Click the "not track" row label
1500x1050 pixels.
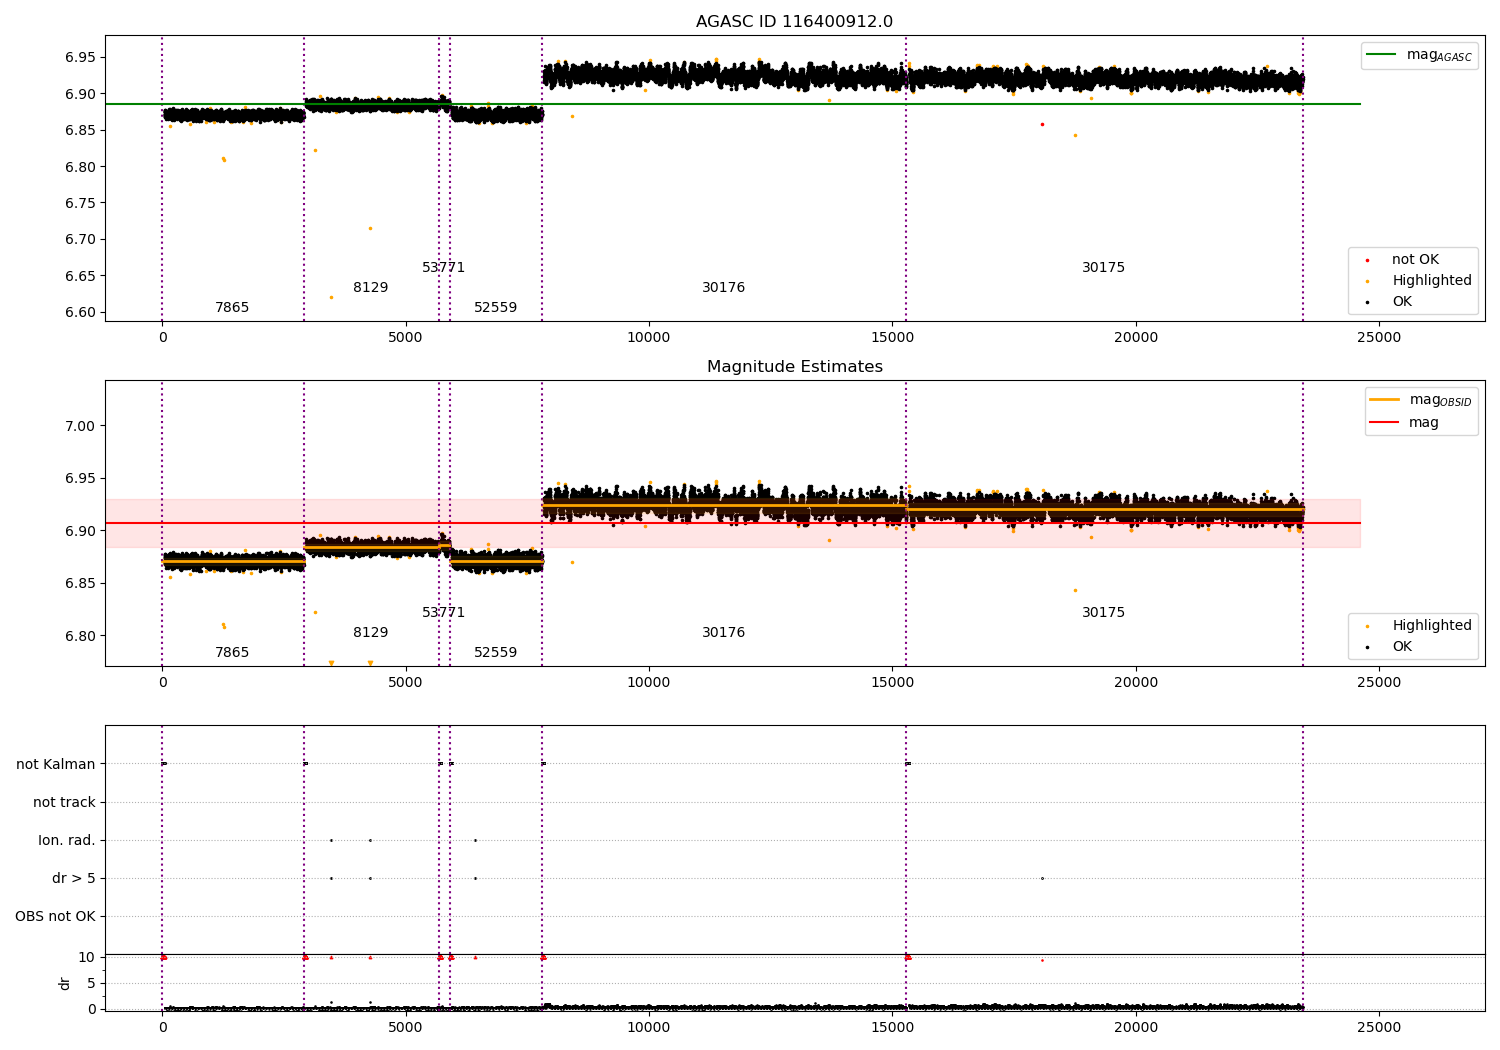coord(64,803)
